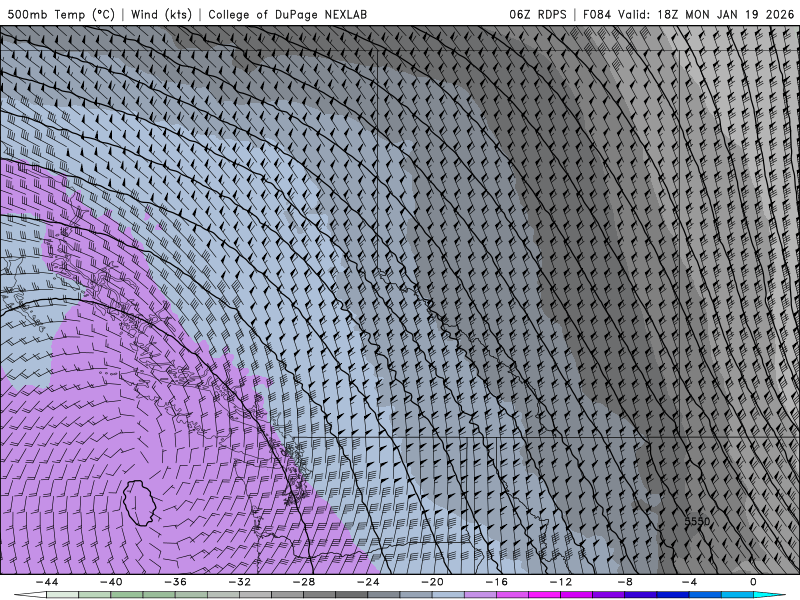The height and width of the screenshot is (600, 800).
Task: Click the -20 colorbar label
Action: click(x=433, y=582)
